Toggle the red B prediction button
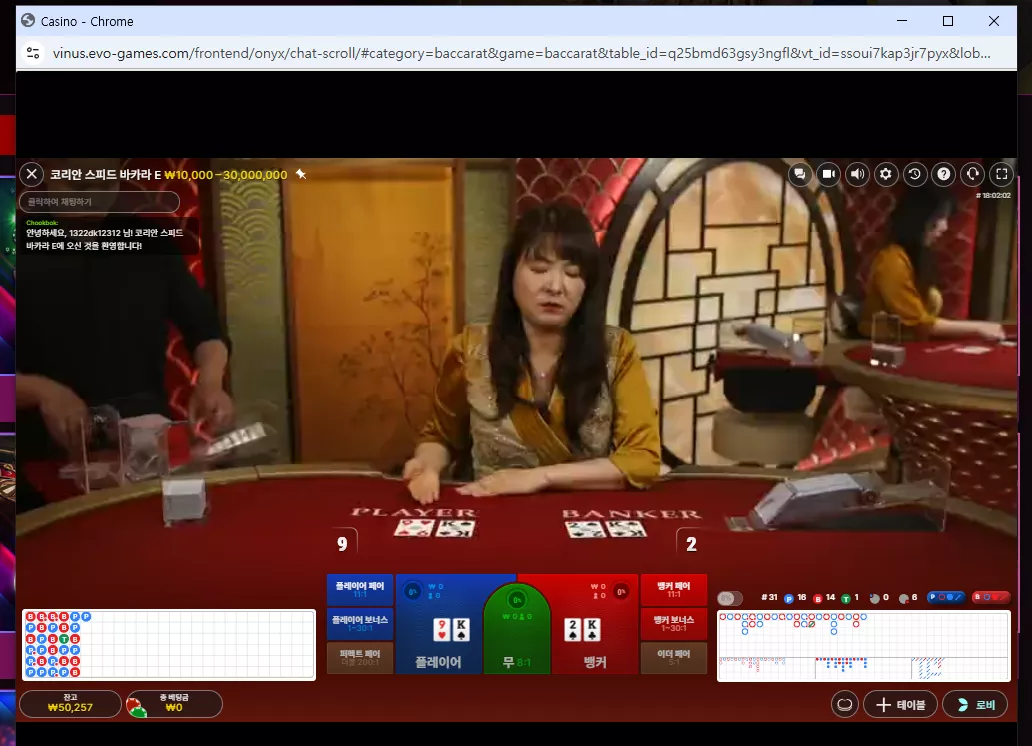The height and width of the screenshot is (746, 1032). [991, 597]
